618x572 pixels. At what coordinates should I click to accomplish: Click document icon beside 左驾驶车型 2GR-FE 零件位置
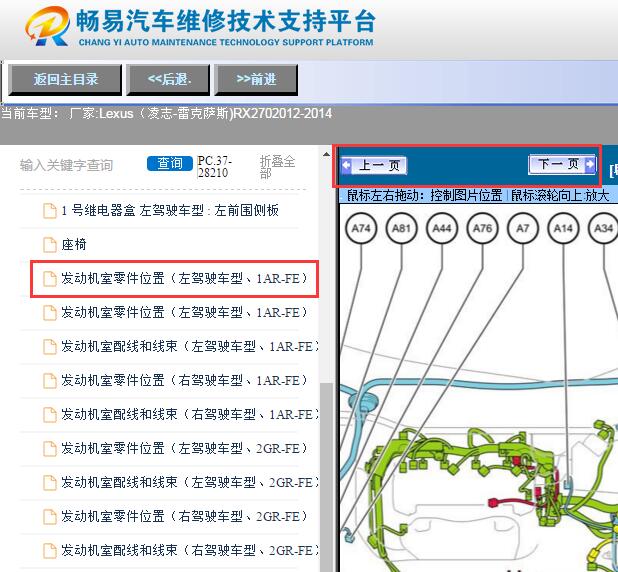coord(50,449)
